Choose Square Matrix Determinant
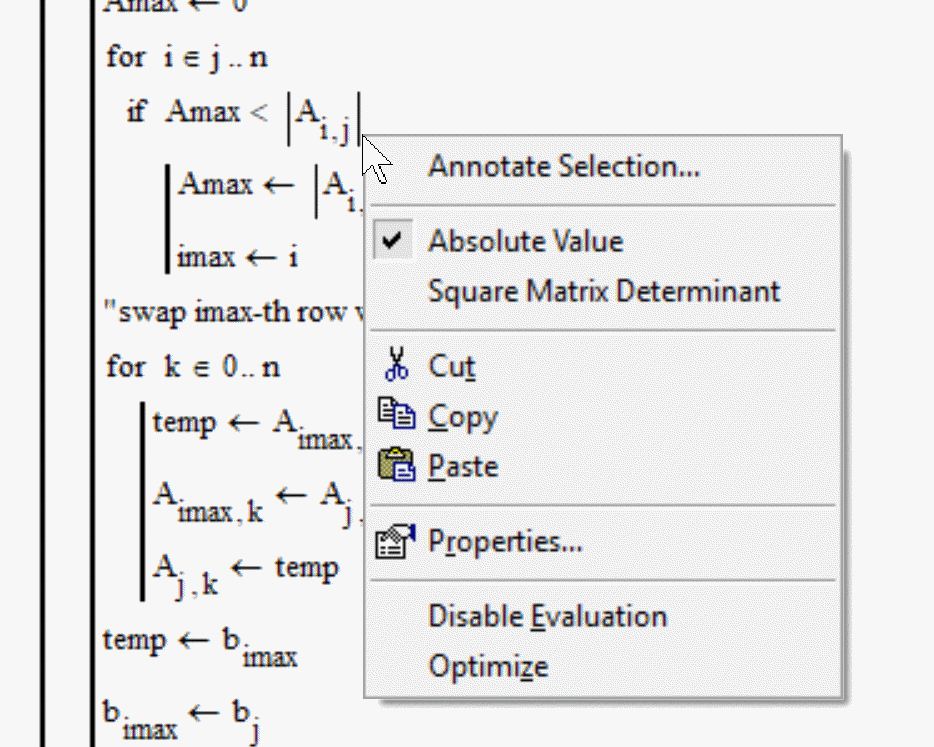The image size is (934, 747). coord(603,291)
